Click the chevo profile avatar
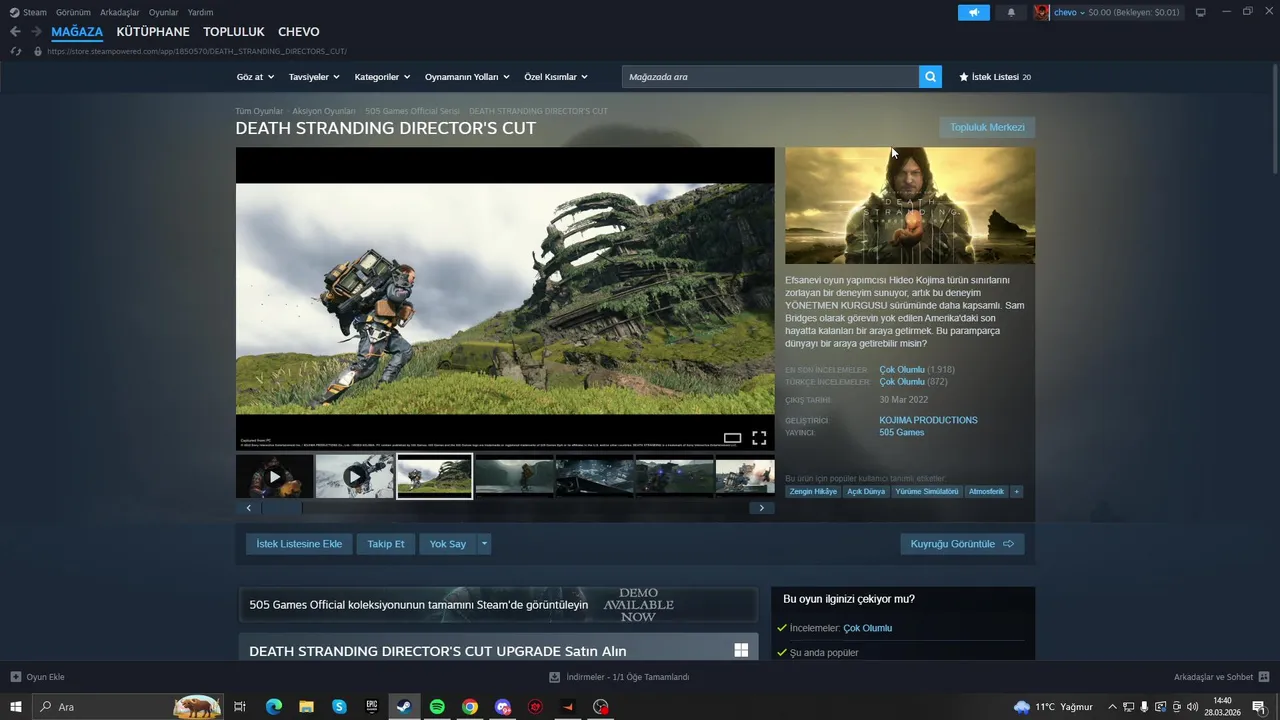 pyautogui.click(x=1042, y=12)
